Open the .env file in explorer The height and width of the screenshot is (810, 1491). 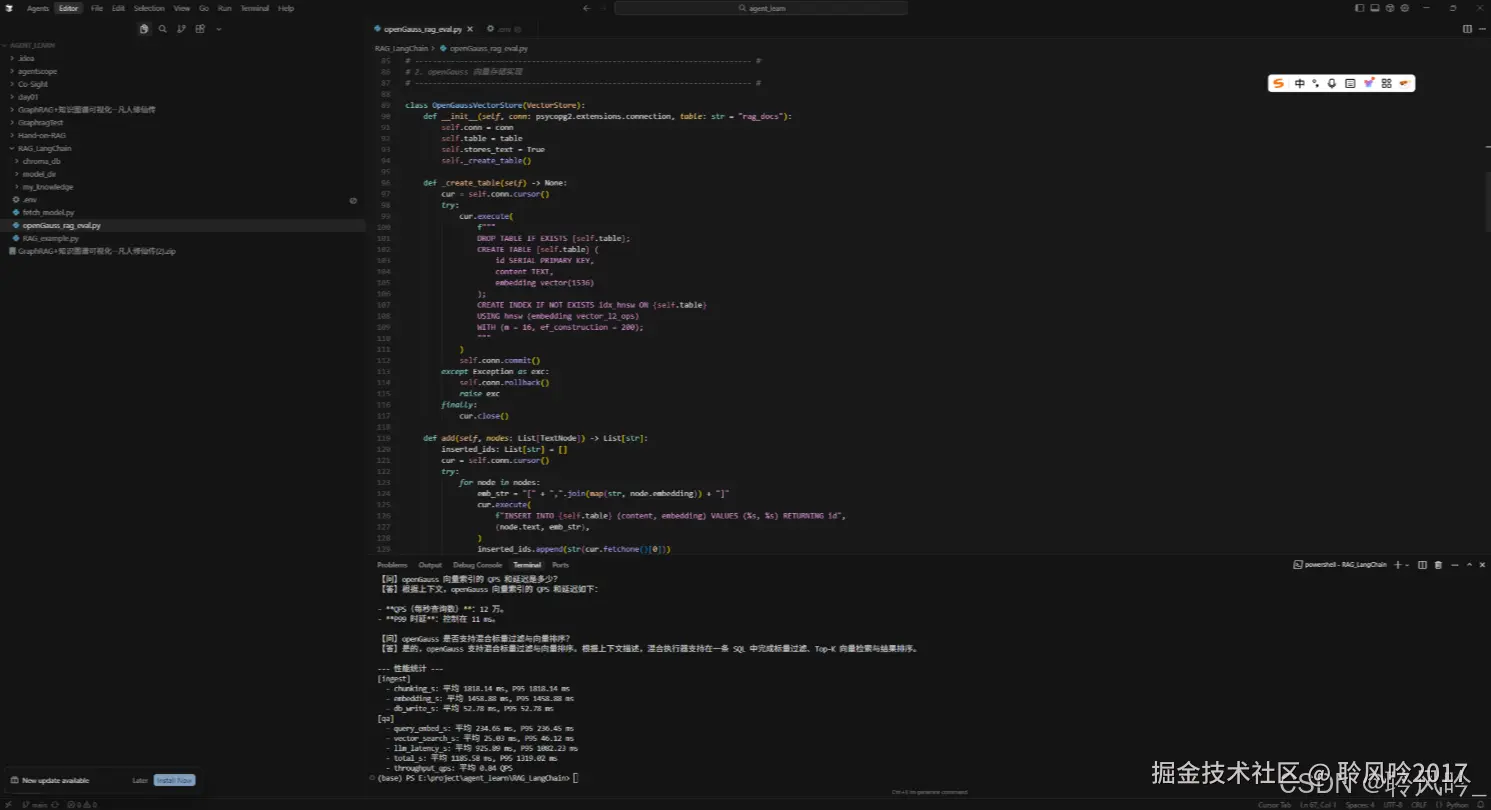pyautogui.click(x=29, y=200)
